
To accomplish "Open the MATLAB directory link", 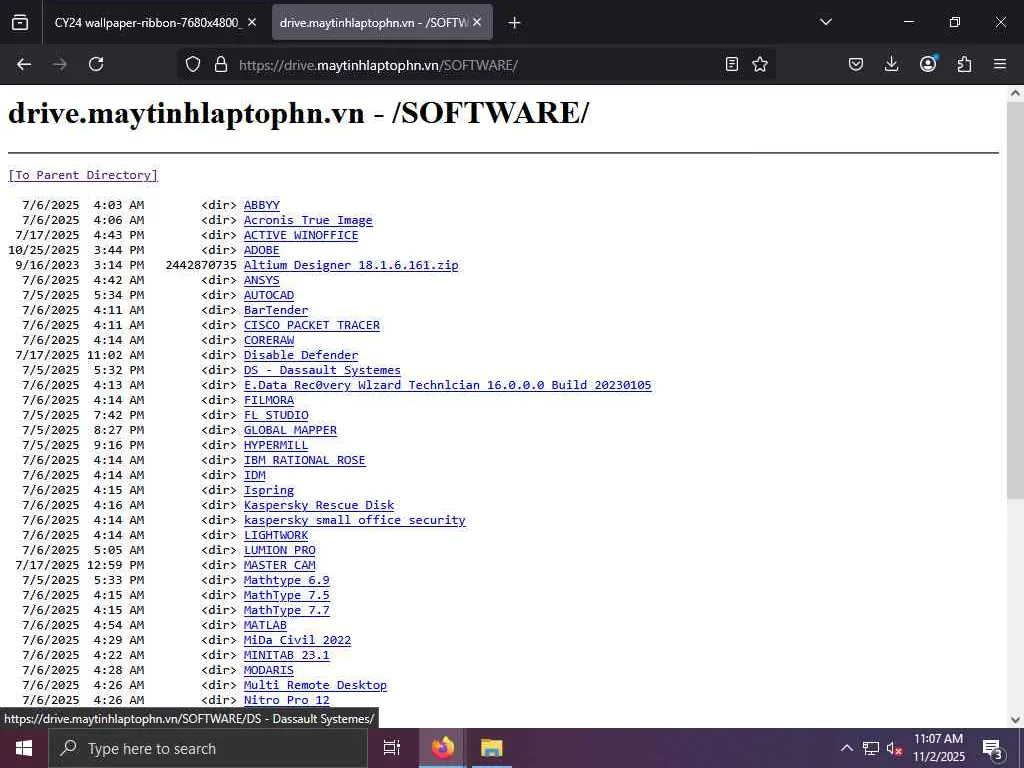I will pos(265,626).
